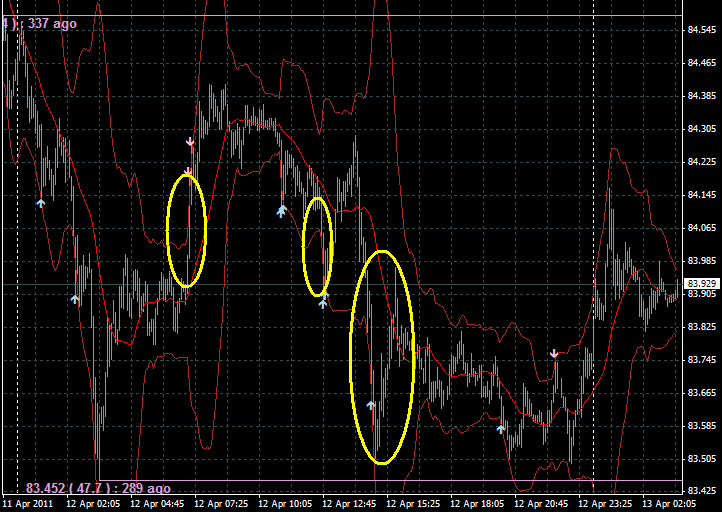
Task: Click the pink down arrow near the 83.745 level
Action: [554, 354]
